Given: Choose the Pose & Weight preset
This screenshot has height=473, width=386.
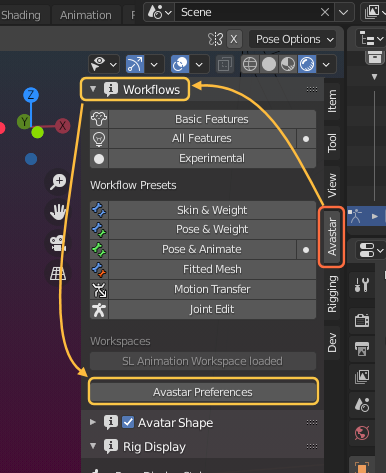Looking at the screenshot, I should click(x=212, y=229).
